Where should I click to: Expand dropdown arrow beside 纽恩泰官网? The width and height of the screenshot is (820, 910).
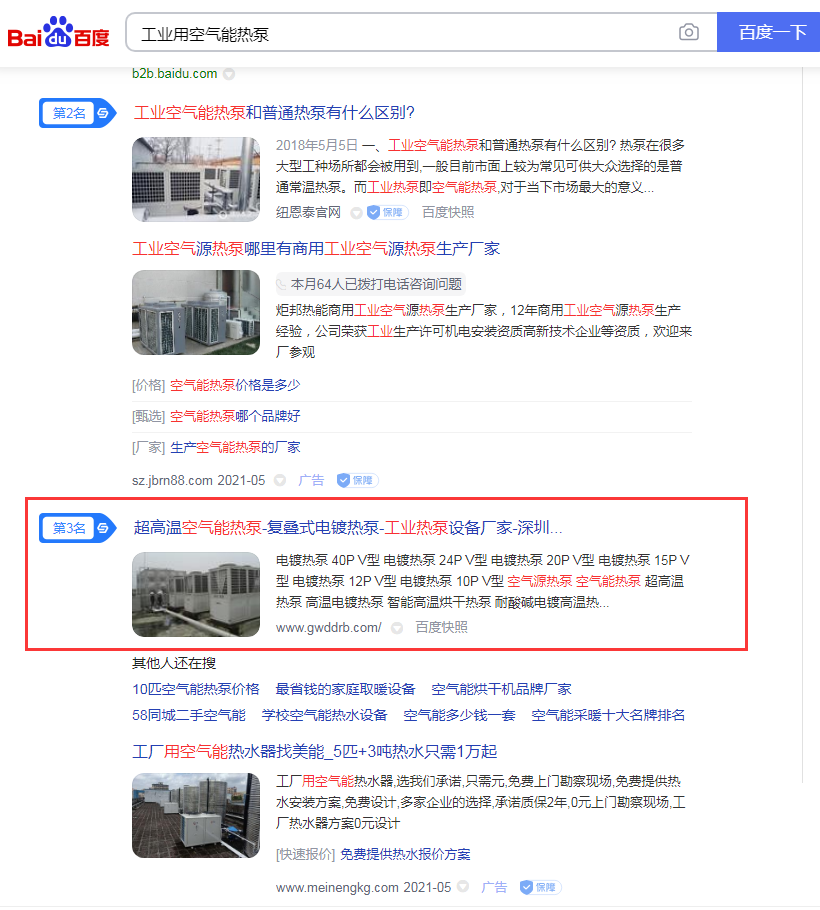click(356, 213)
